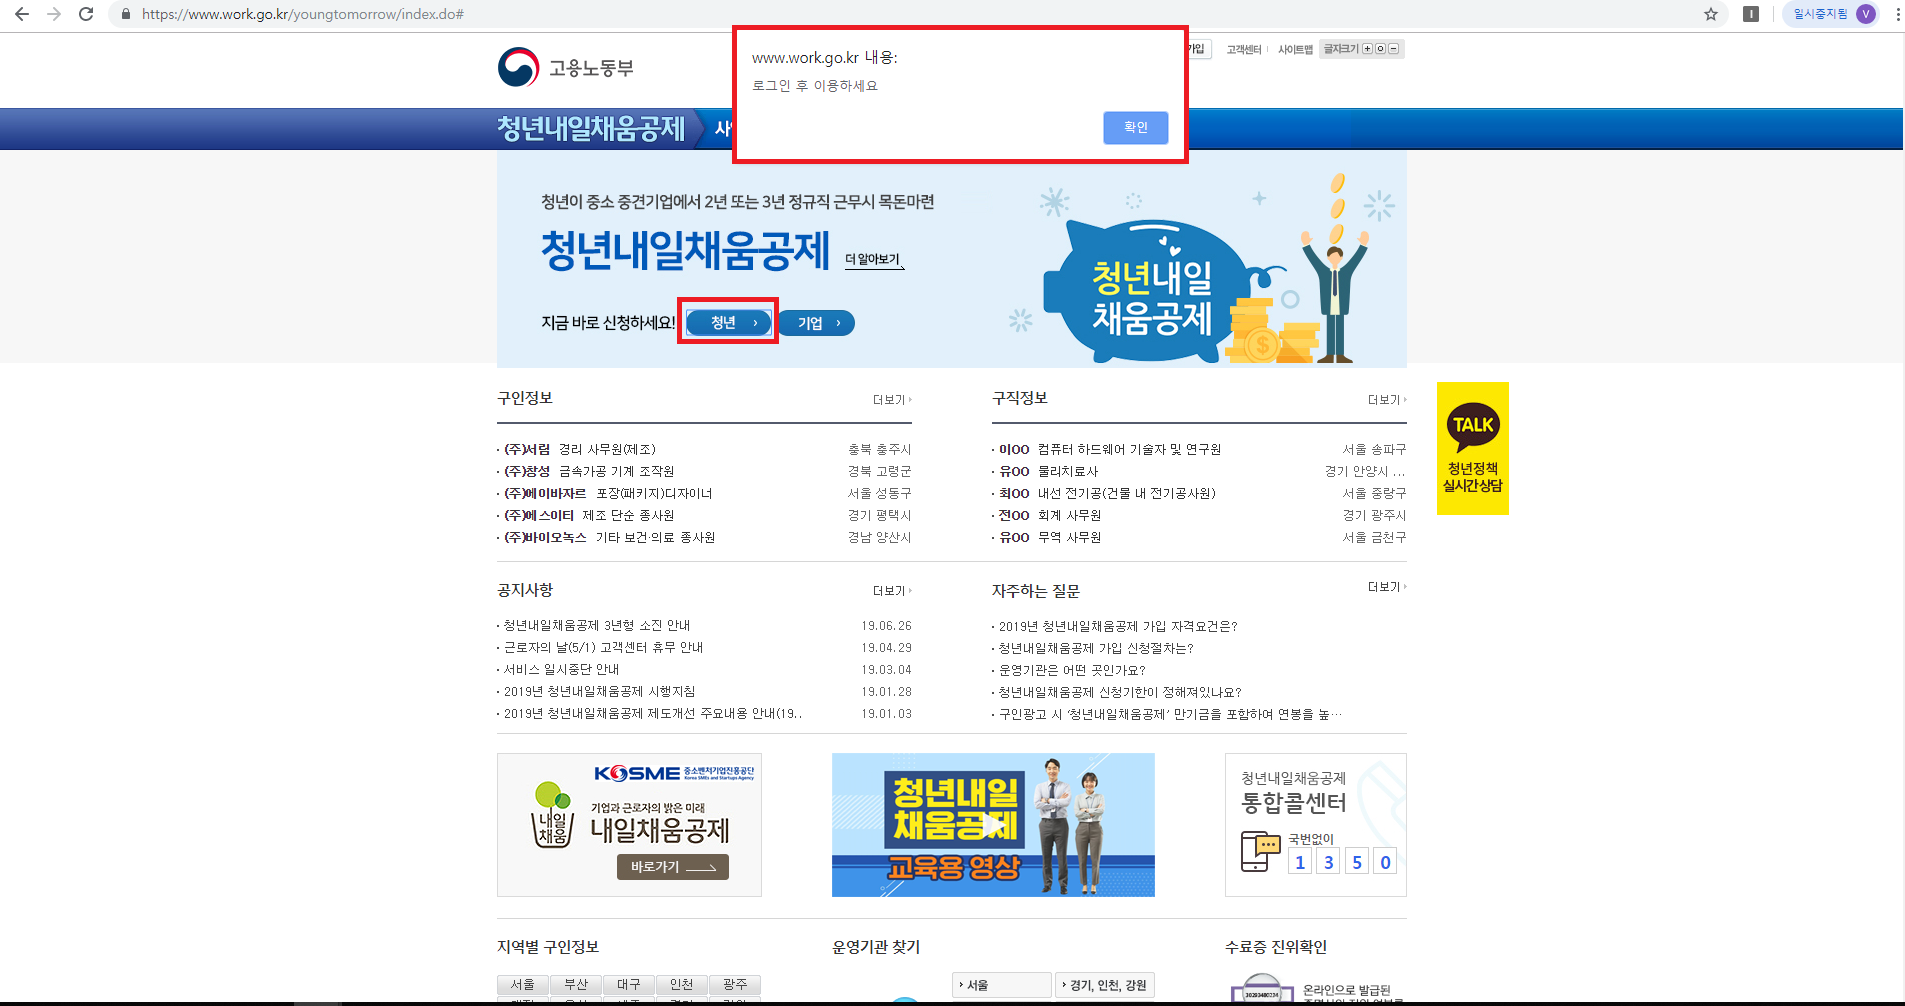Select the 대구 region tab
This screenshot has height=1006, width=1905.
point(629,985)
